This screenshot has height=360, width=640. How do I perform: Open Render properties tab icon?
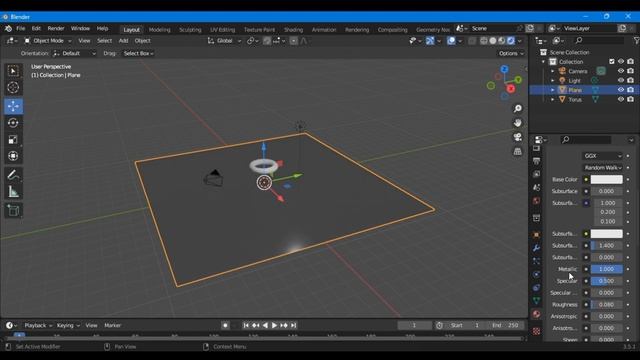536,148
